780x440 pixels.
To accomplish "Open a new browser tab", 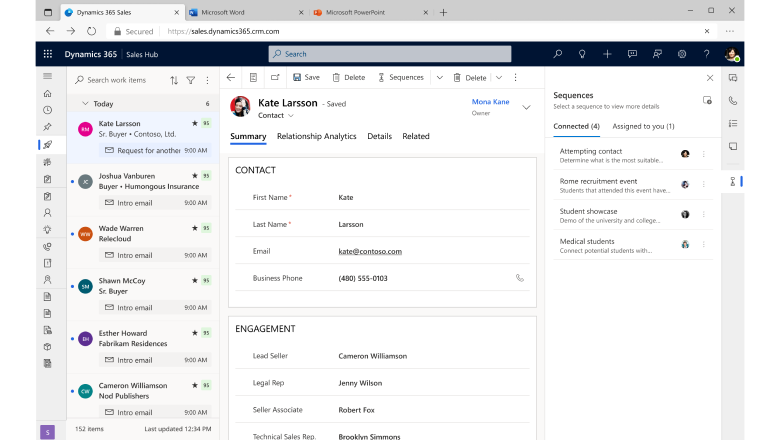I will [x=443, y=12].
